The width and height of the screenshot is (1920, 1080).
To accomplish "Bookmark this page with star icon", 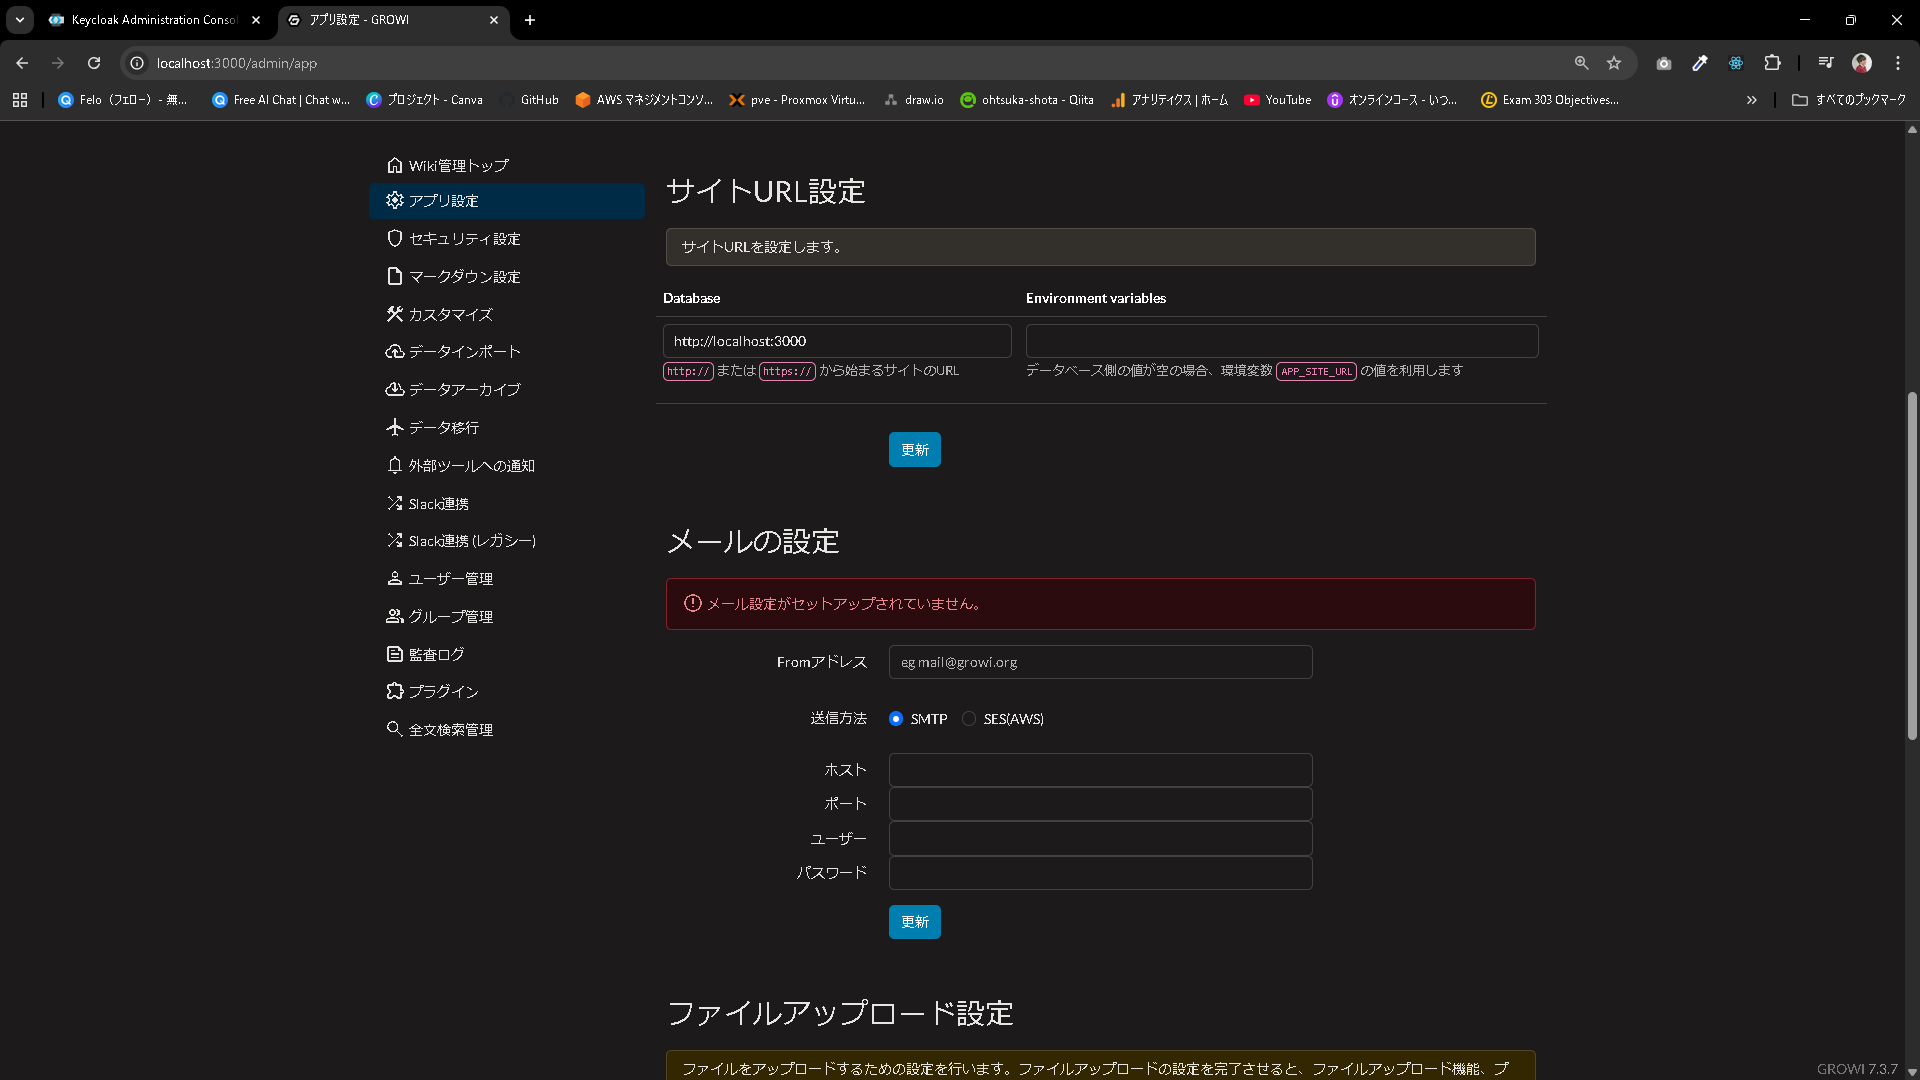I will 1614,63.
